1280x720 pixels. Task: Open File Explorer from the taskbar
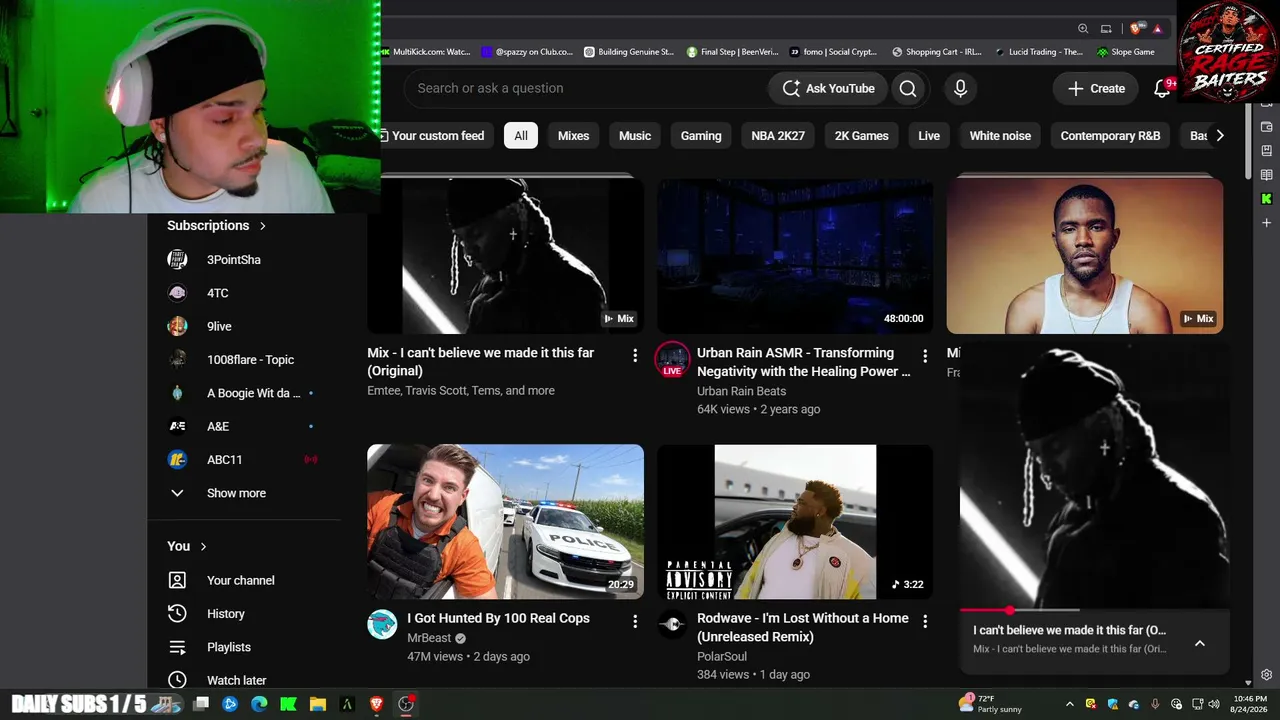(318, 704)
